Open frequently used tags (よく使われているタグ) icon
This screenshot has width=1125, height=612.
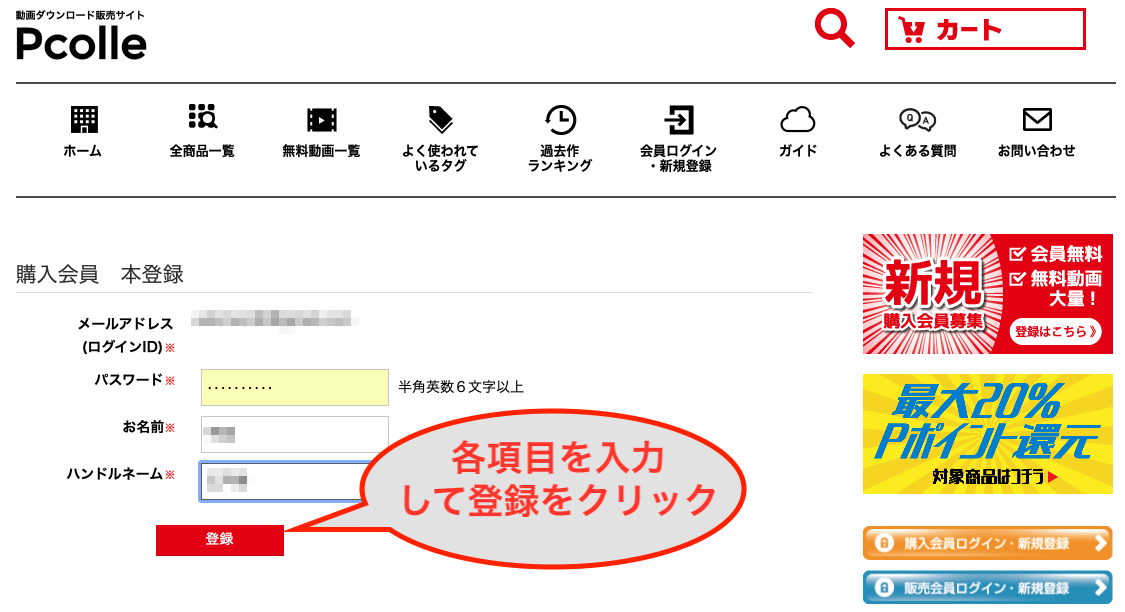[440, 121]
